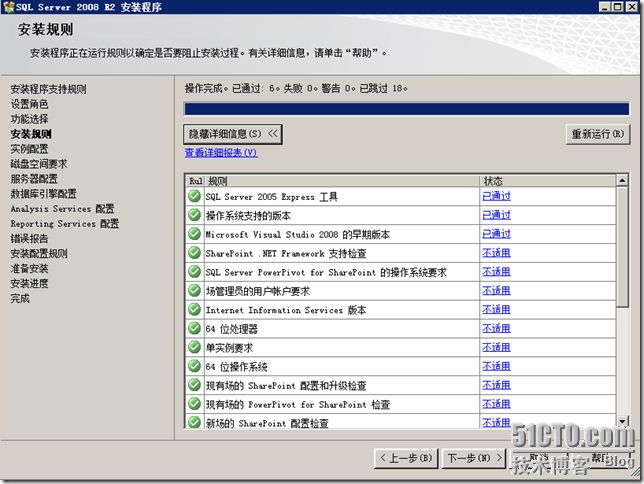This screenshot has height=484, width=644.
Task: Select 服务器配置 step in sidebar
Action: coord(34,179)
